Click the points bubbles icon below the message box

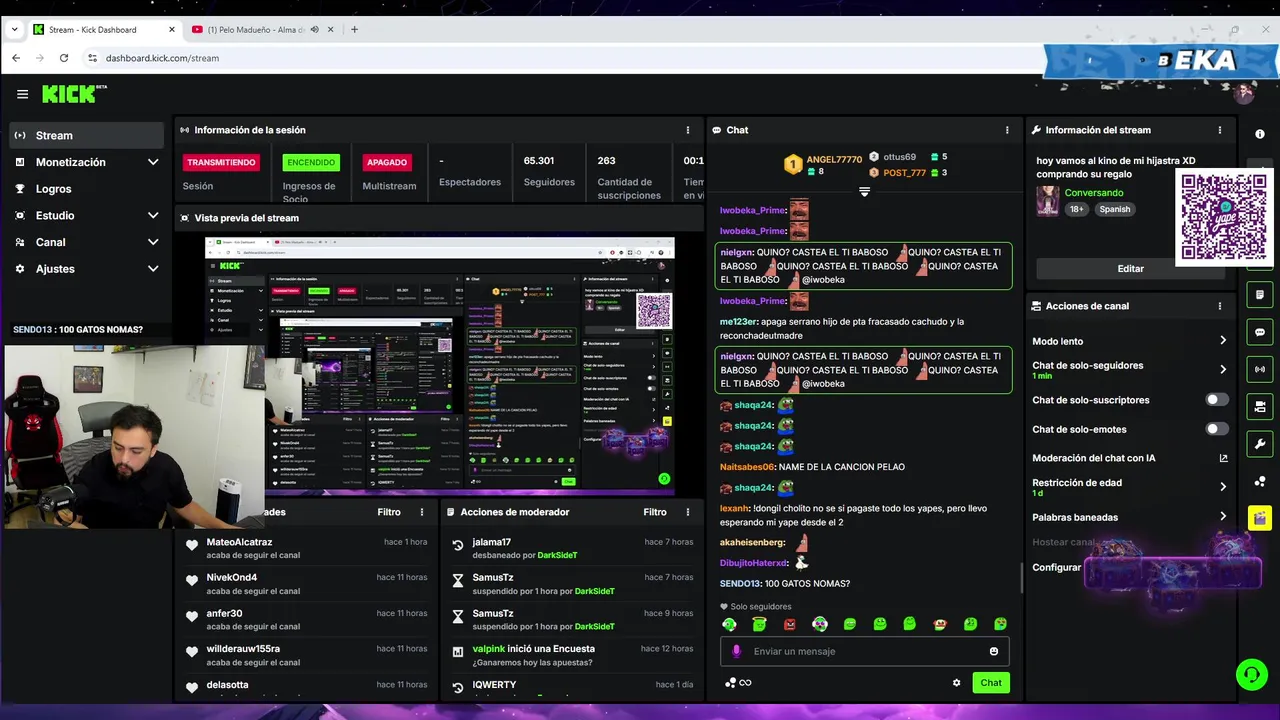point(730,683)
